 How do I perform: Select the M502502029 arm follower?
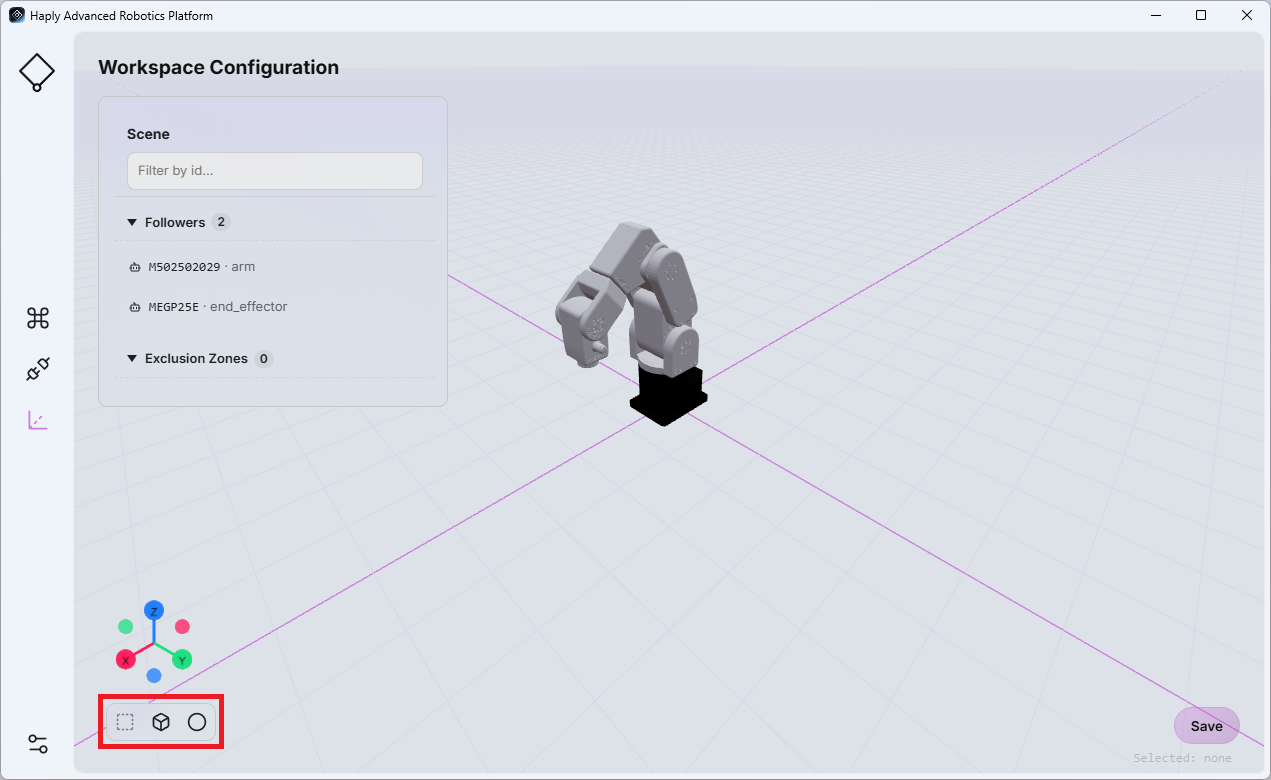click(273, 267)
